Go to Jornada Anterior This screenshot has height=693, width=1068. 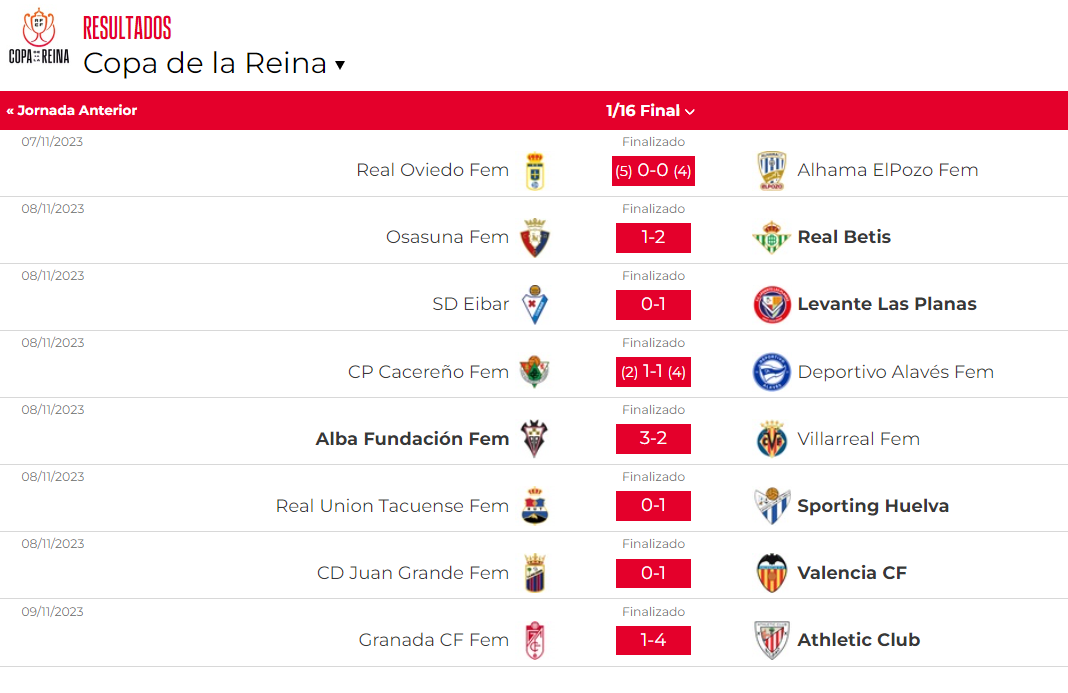(72, 110)
